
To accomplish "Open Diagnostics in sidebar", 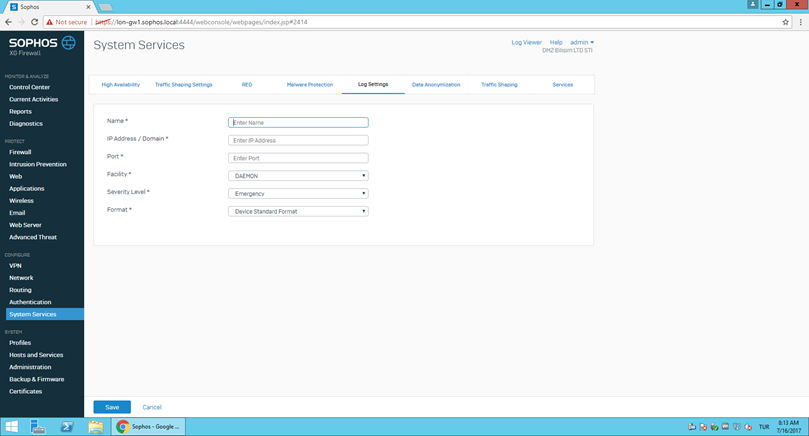I will pyautogui.click(x=26, y=124).
